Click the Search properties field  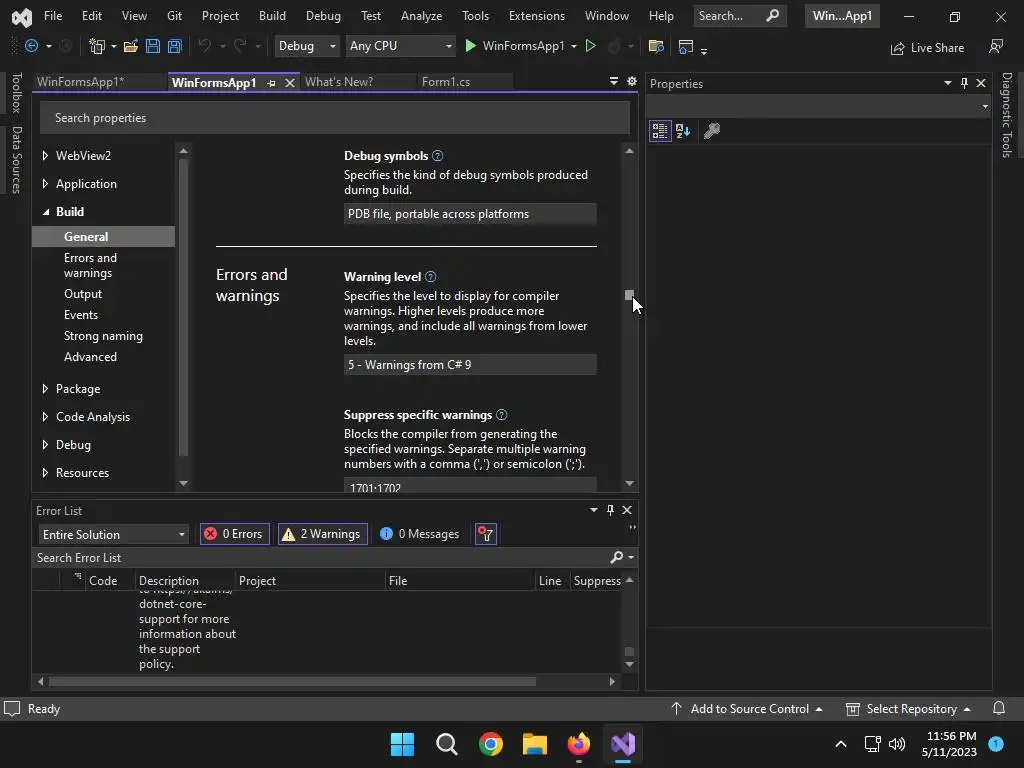[334, 118]
